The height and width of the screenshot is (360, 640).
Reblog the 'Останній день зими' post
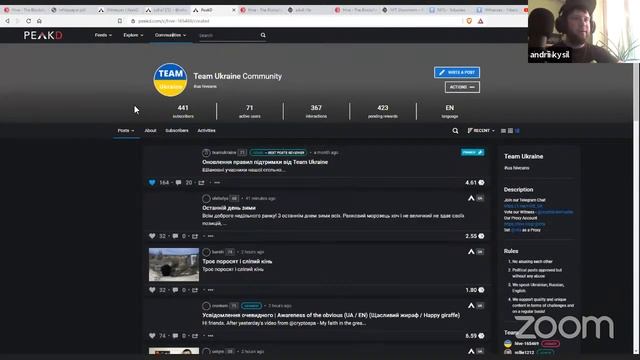coord(195,236)
